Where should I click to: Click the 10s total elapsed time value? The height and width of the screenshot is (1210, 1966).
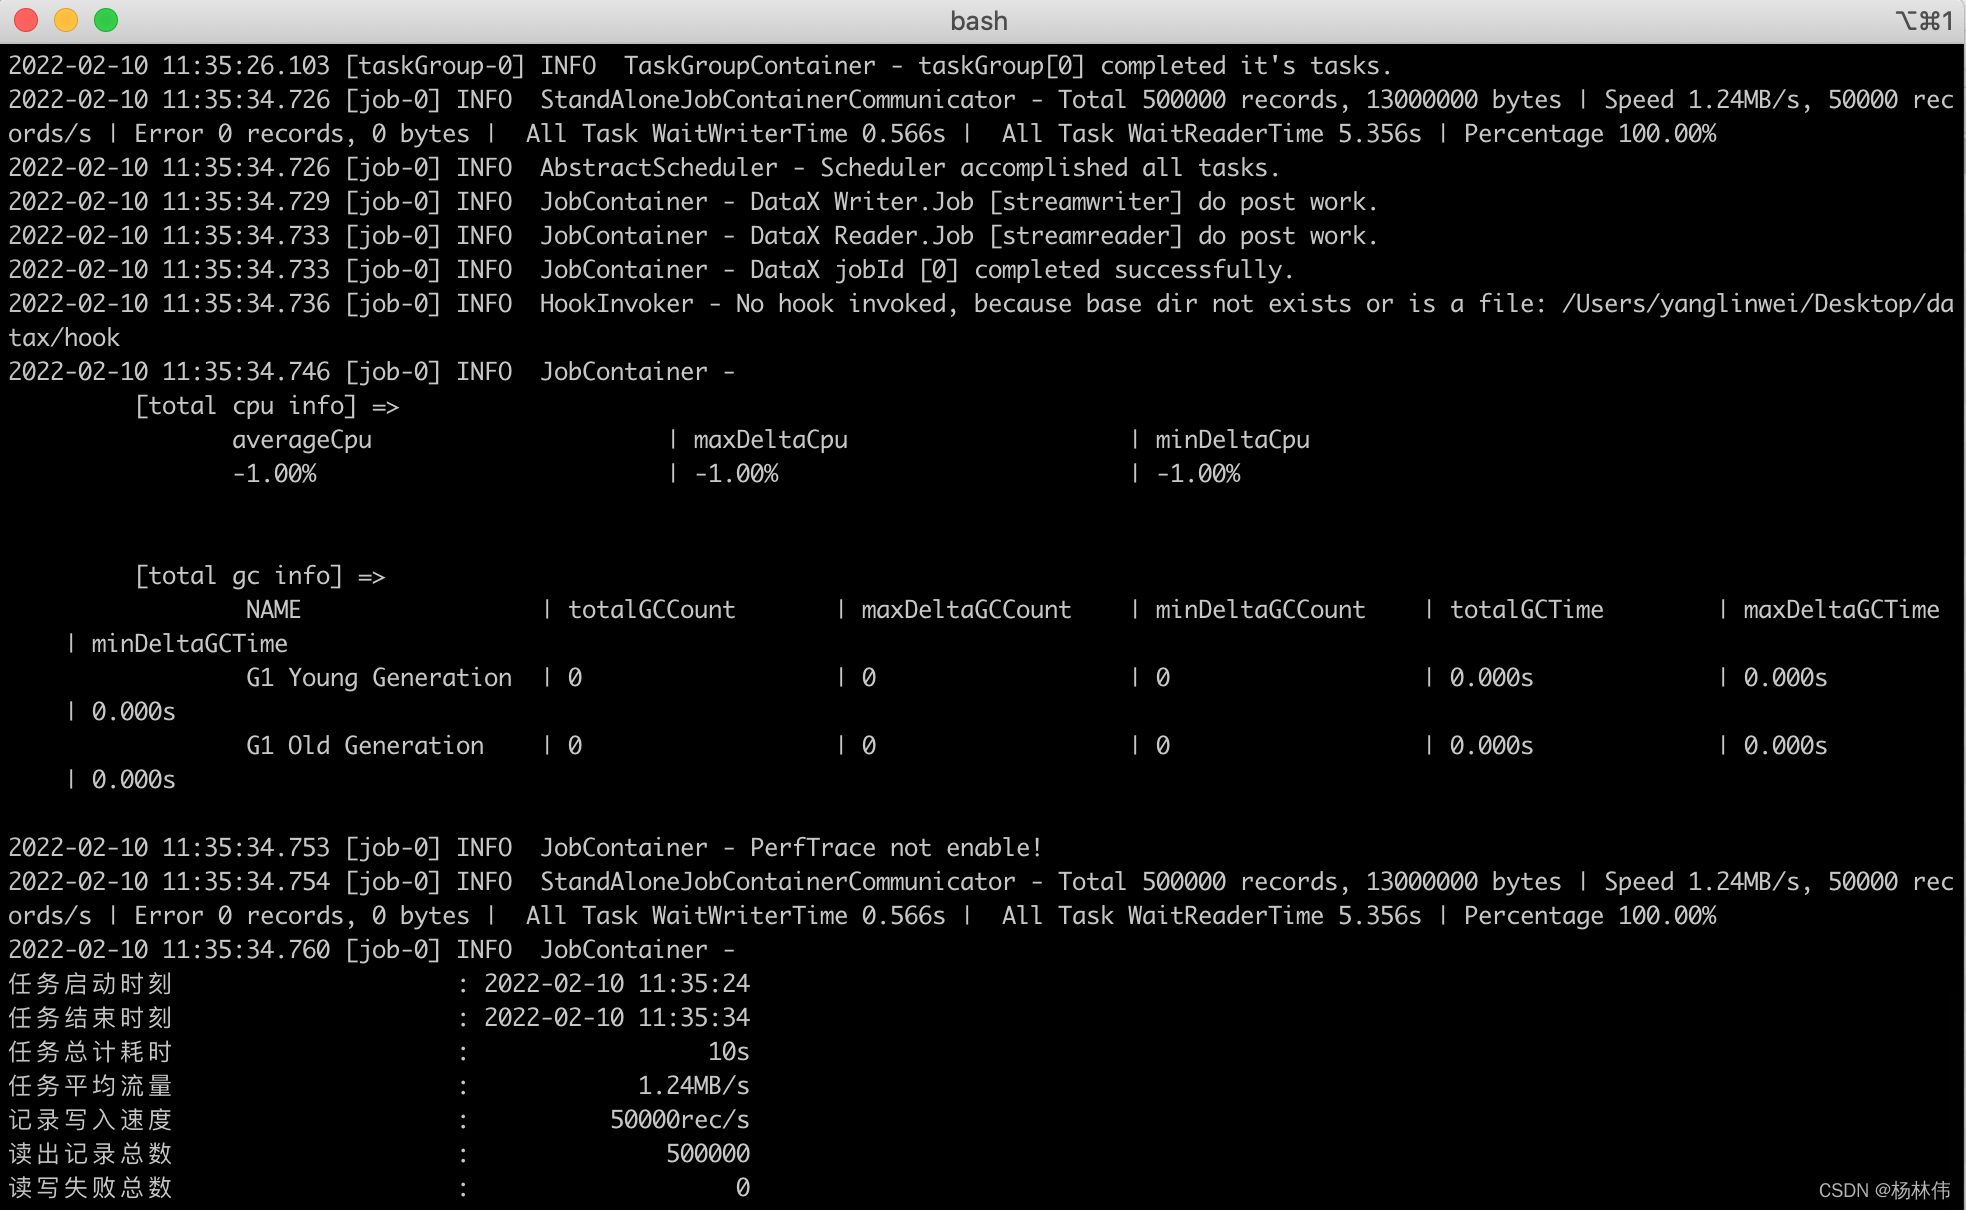(x=728, y=1052)
